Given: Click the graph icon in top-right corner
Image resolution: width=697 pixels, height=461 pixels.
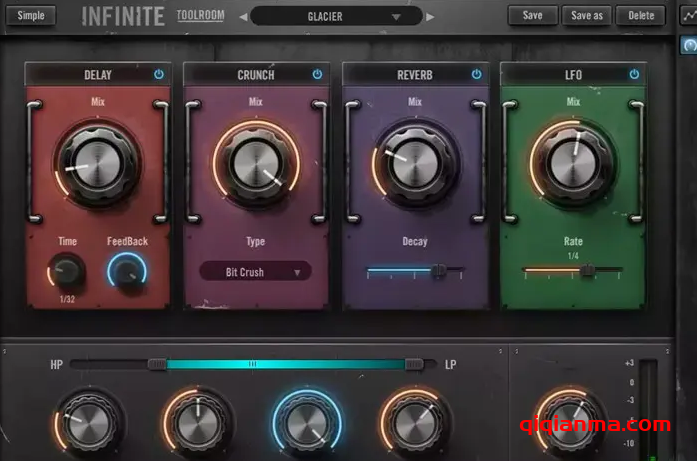Looking at the screenshot, I should [688, 16].
